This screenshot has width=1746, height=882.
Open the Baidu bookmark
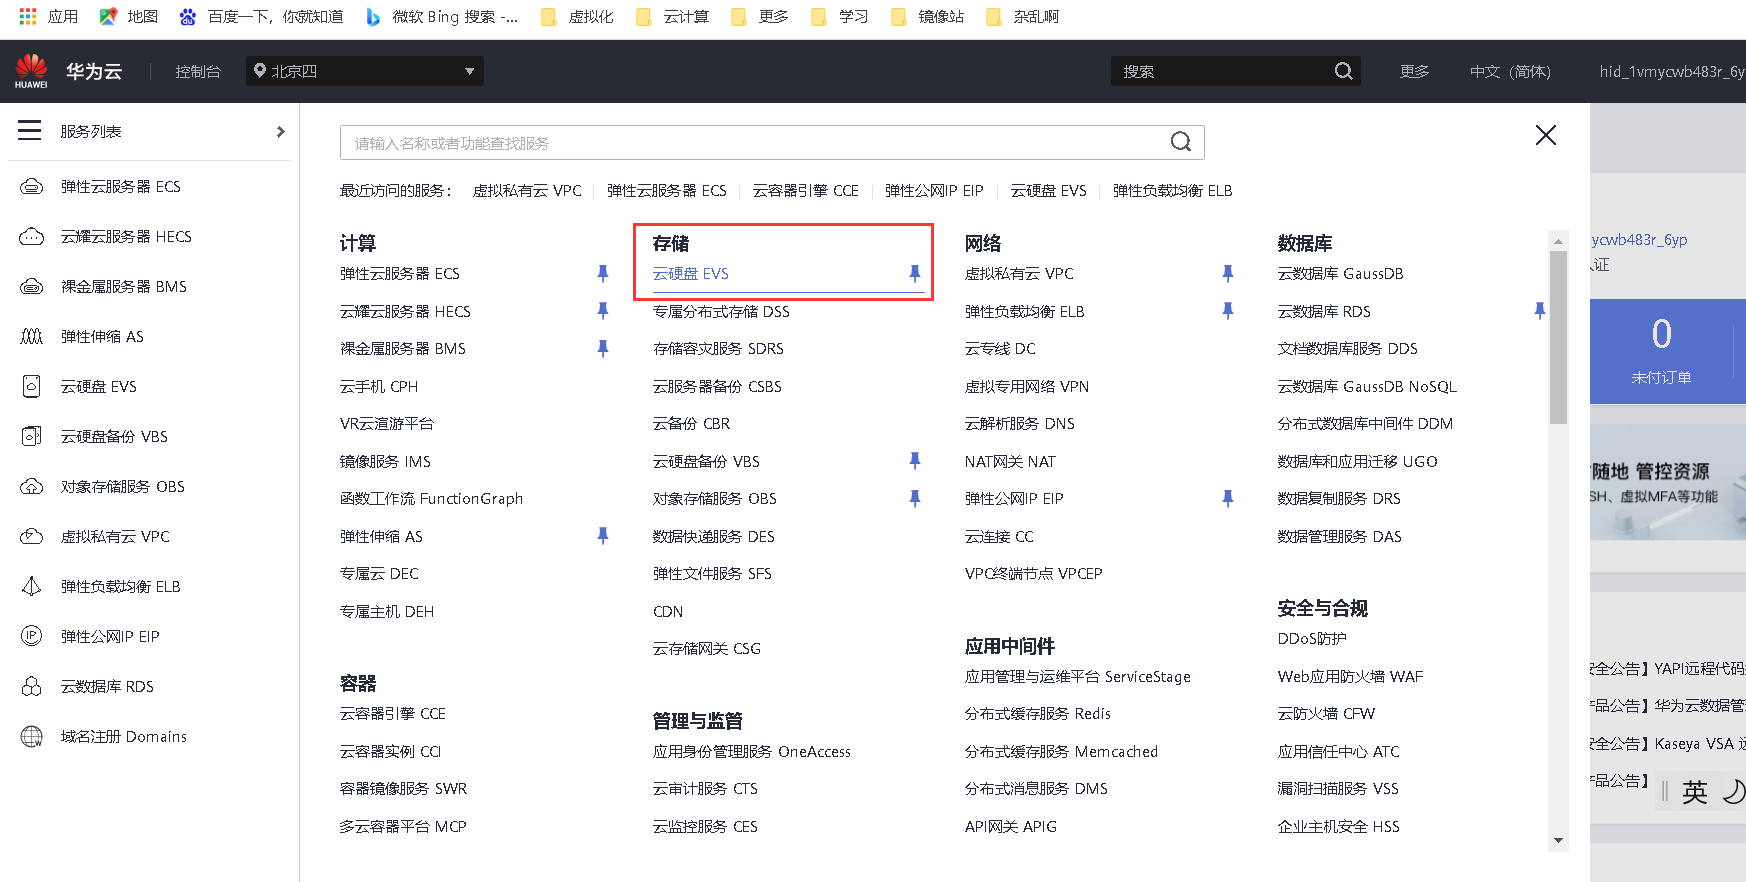261,16
